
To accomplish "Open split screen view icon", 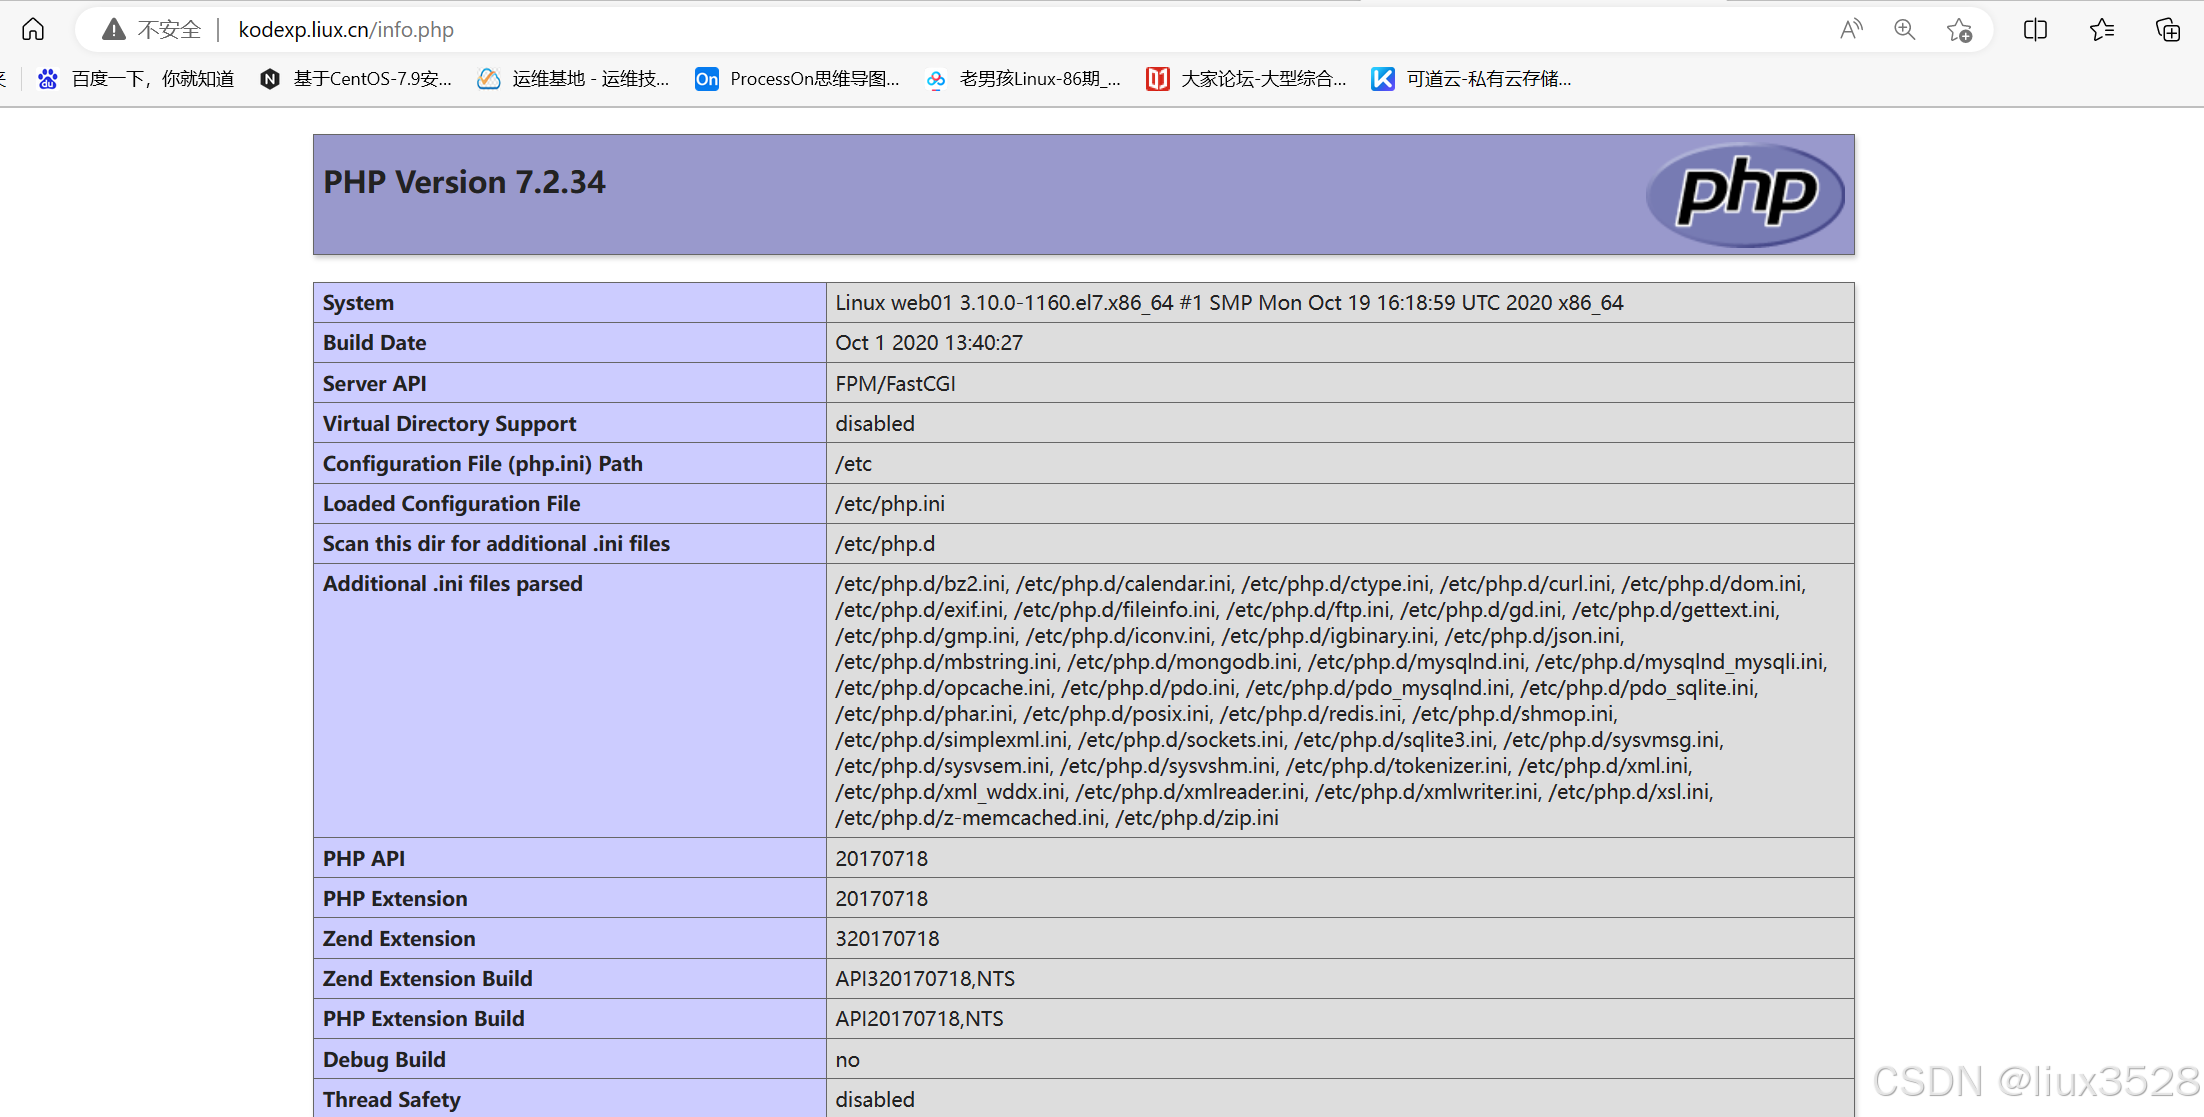I will (2035, 30).
